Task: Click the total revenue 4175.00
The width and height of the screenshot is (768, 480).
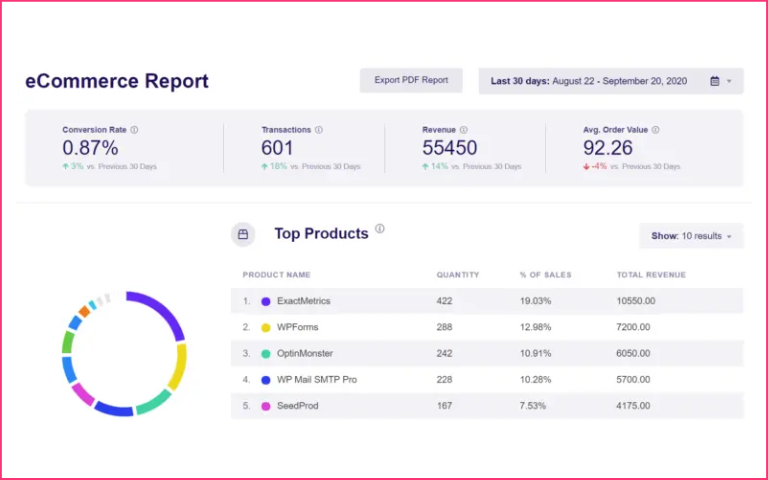Action: [x=633, y=406]
